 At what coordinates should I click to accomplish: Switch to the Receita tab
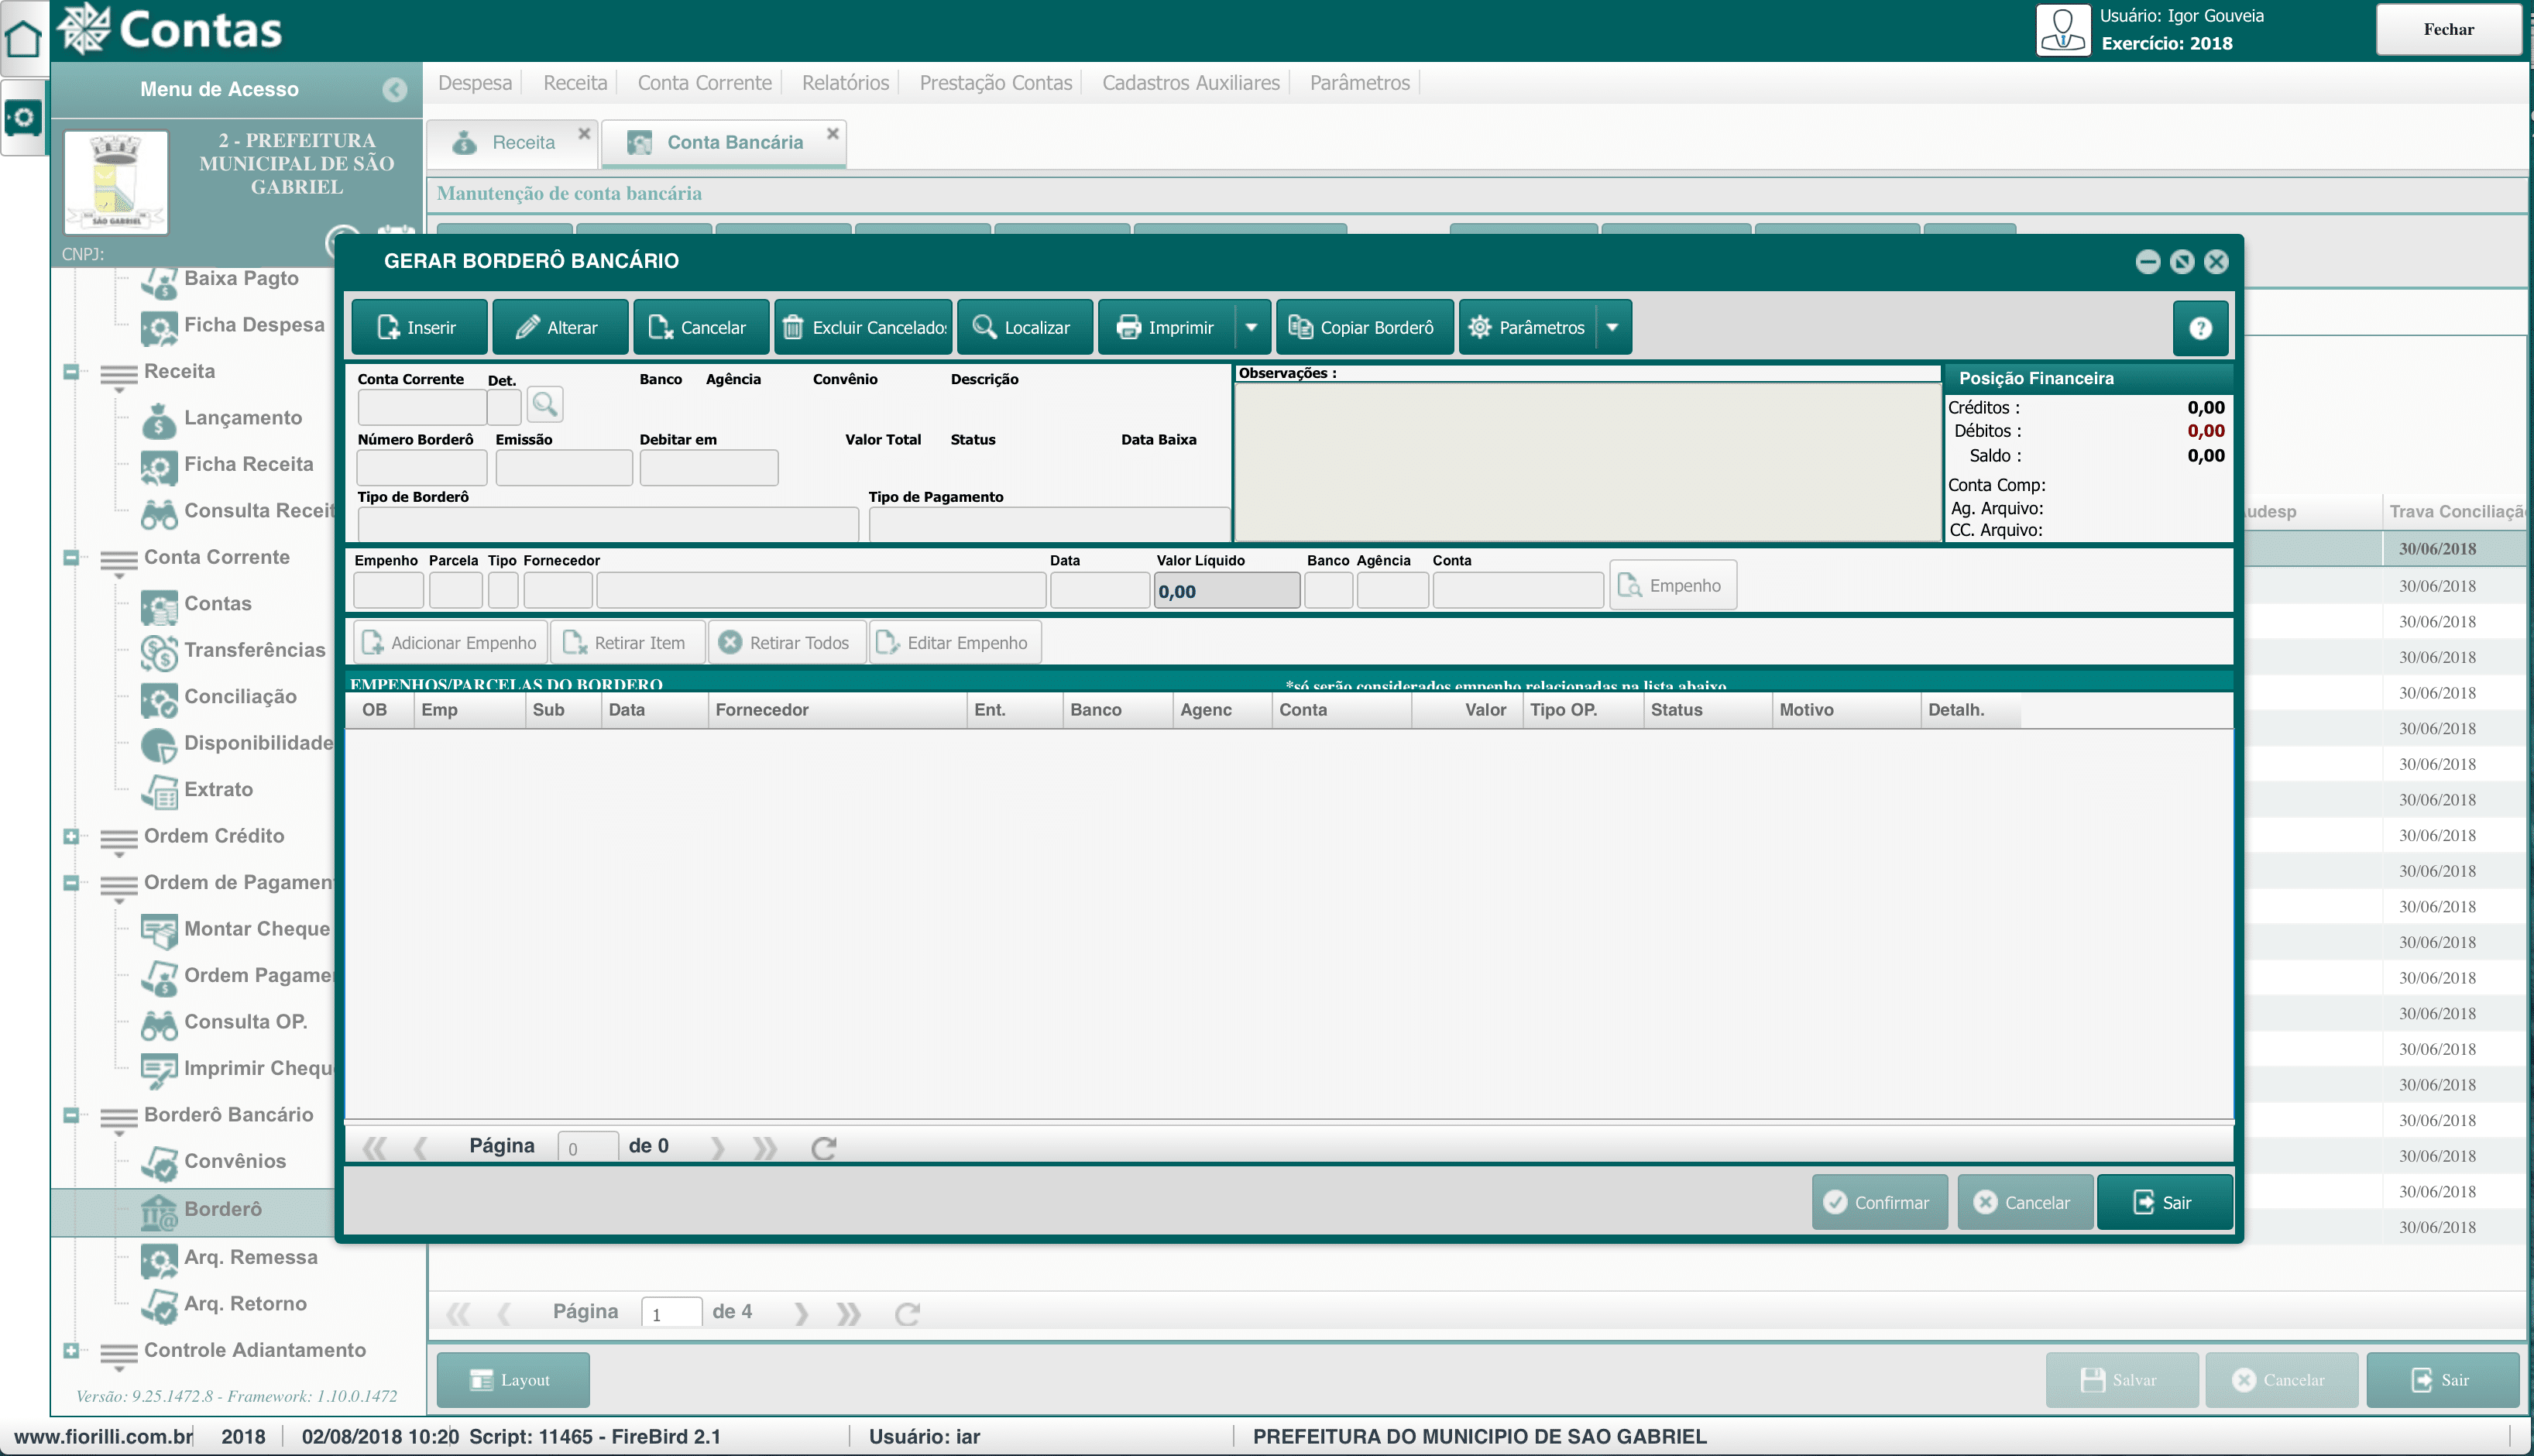pos(522,143)
